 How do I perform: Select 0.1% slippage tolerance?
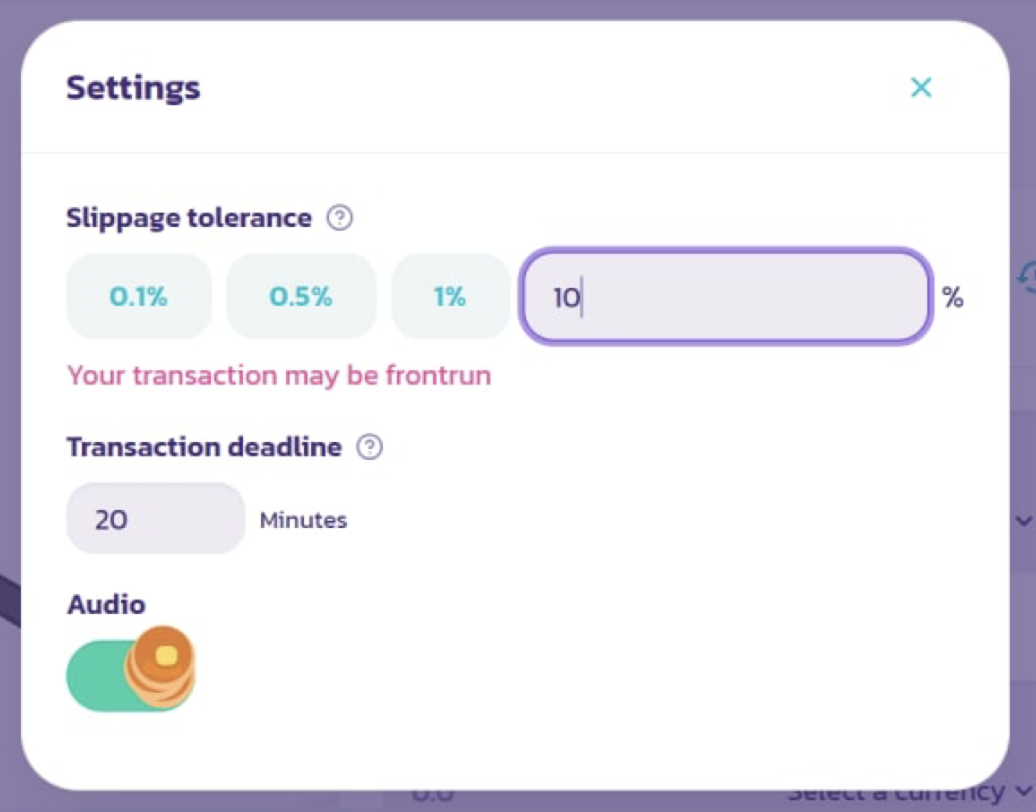coord(139,297)
